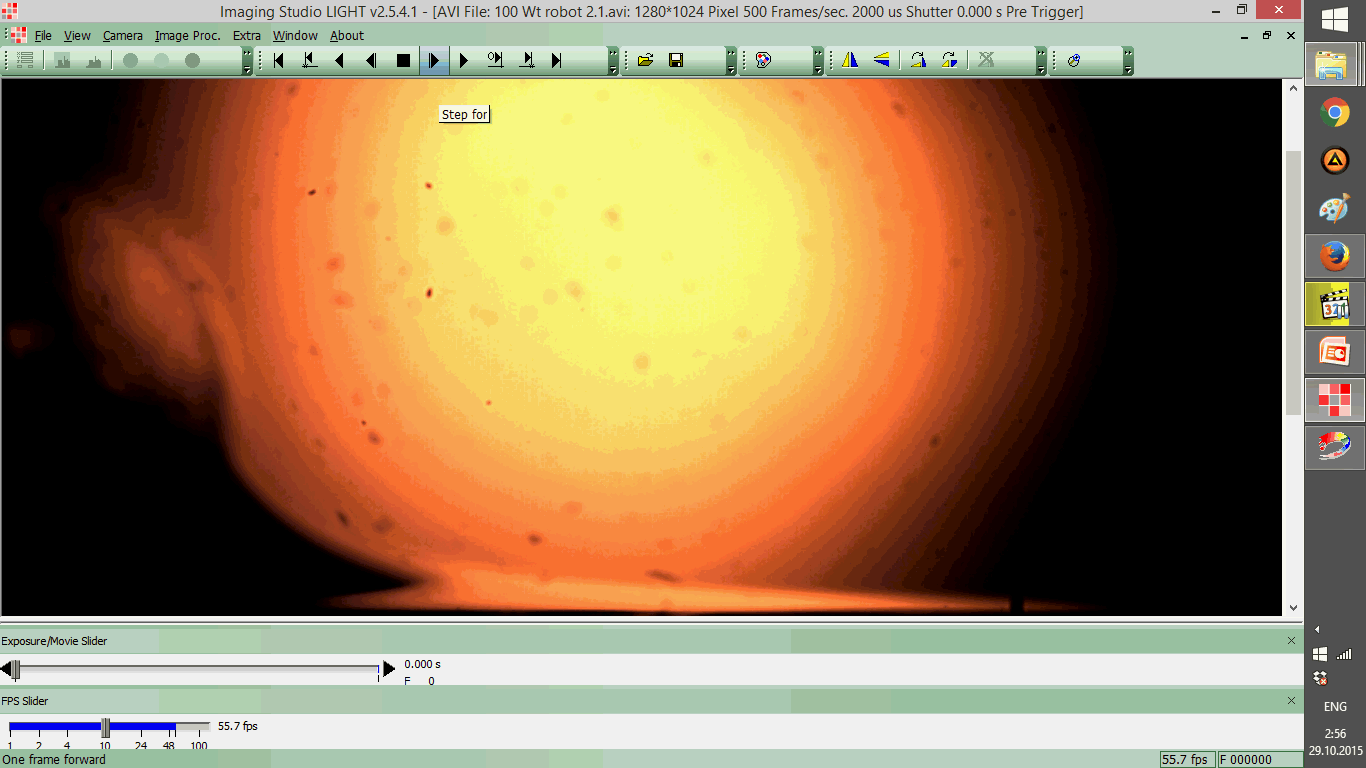Click the Step forward one frame button

click(x=434, y=61)
